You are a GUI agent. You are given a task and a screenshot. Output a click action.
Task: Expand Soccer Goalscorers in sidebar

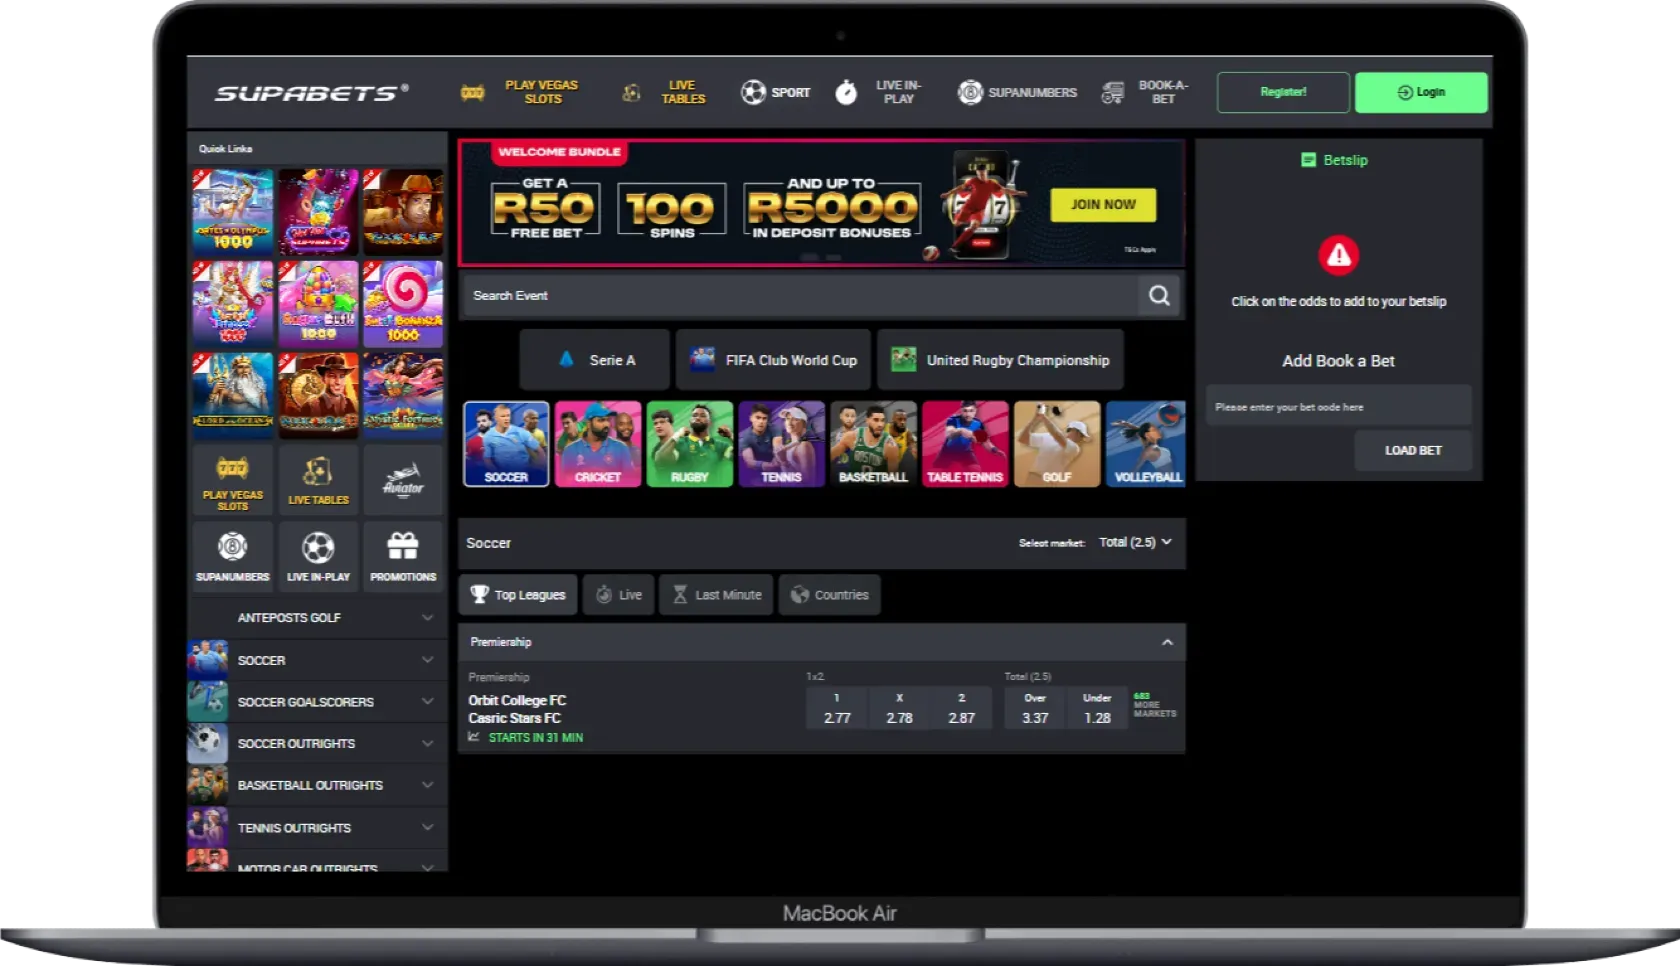coord(317,702)
